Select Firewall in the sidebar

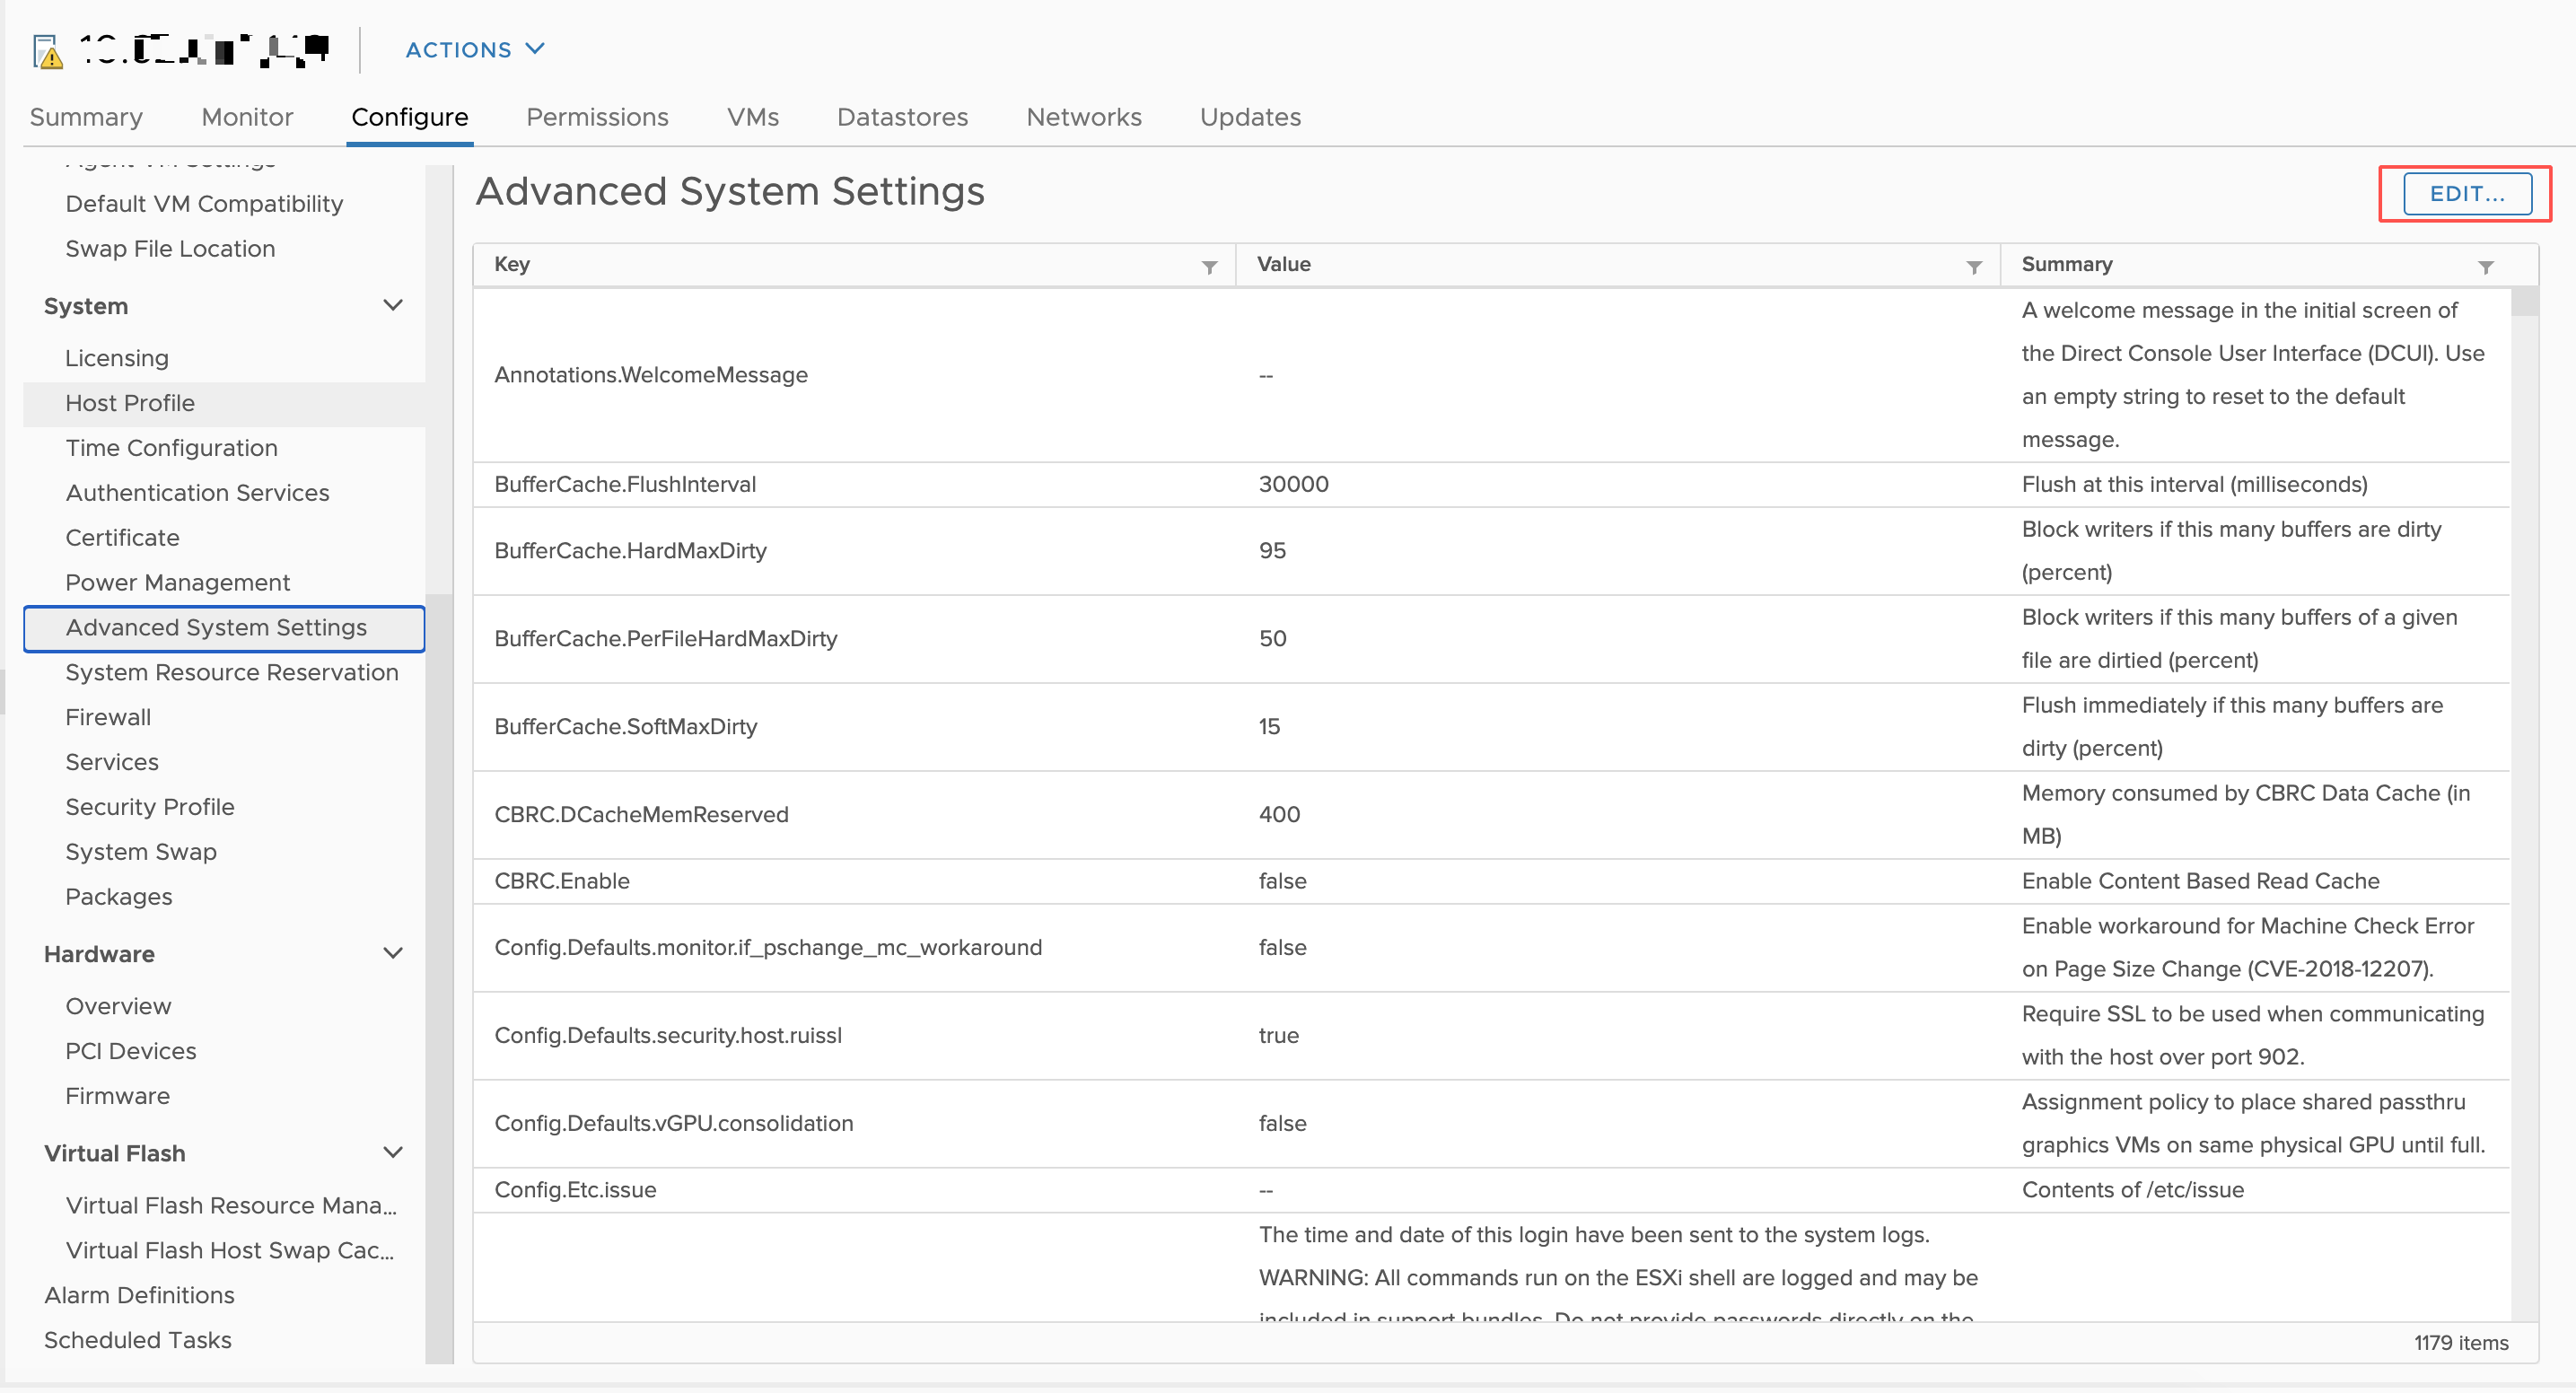(x=108, y=717)
